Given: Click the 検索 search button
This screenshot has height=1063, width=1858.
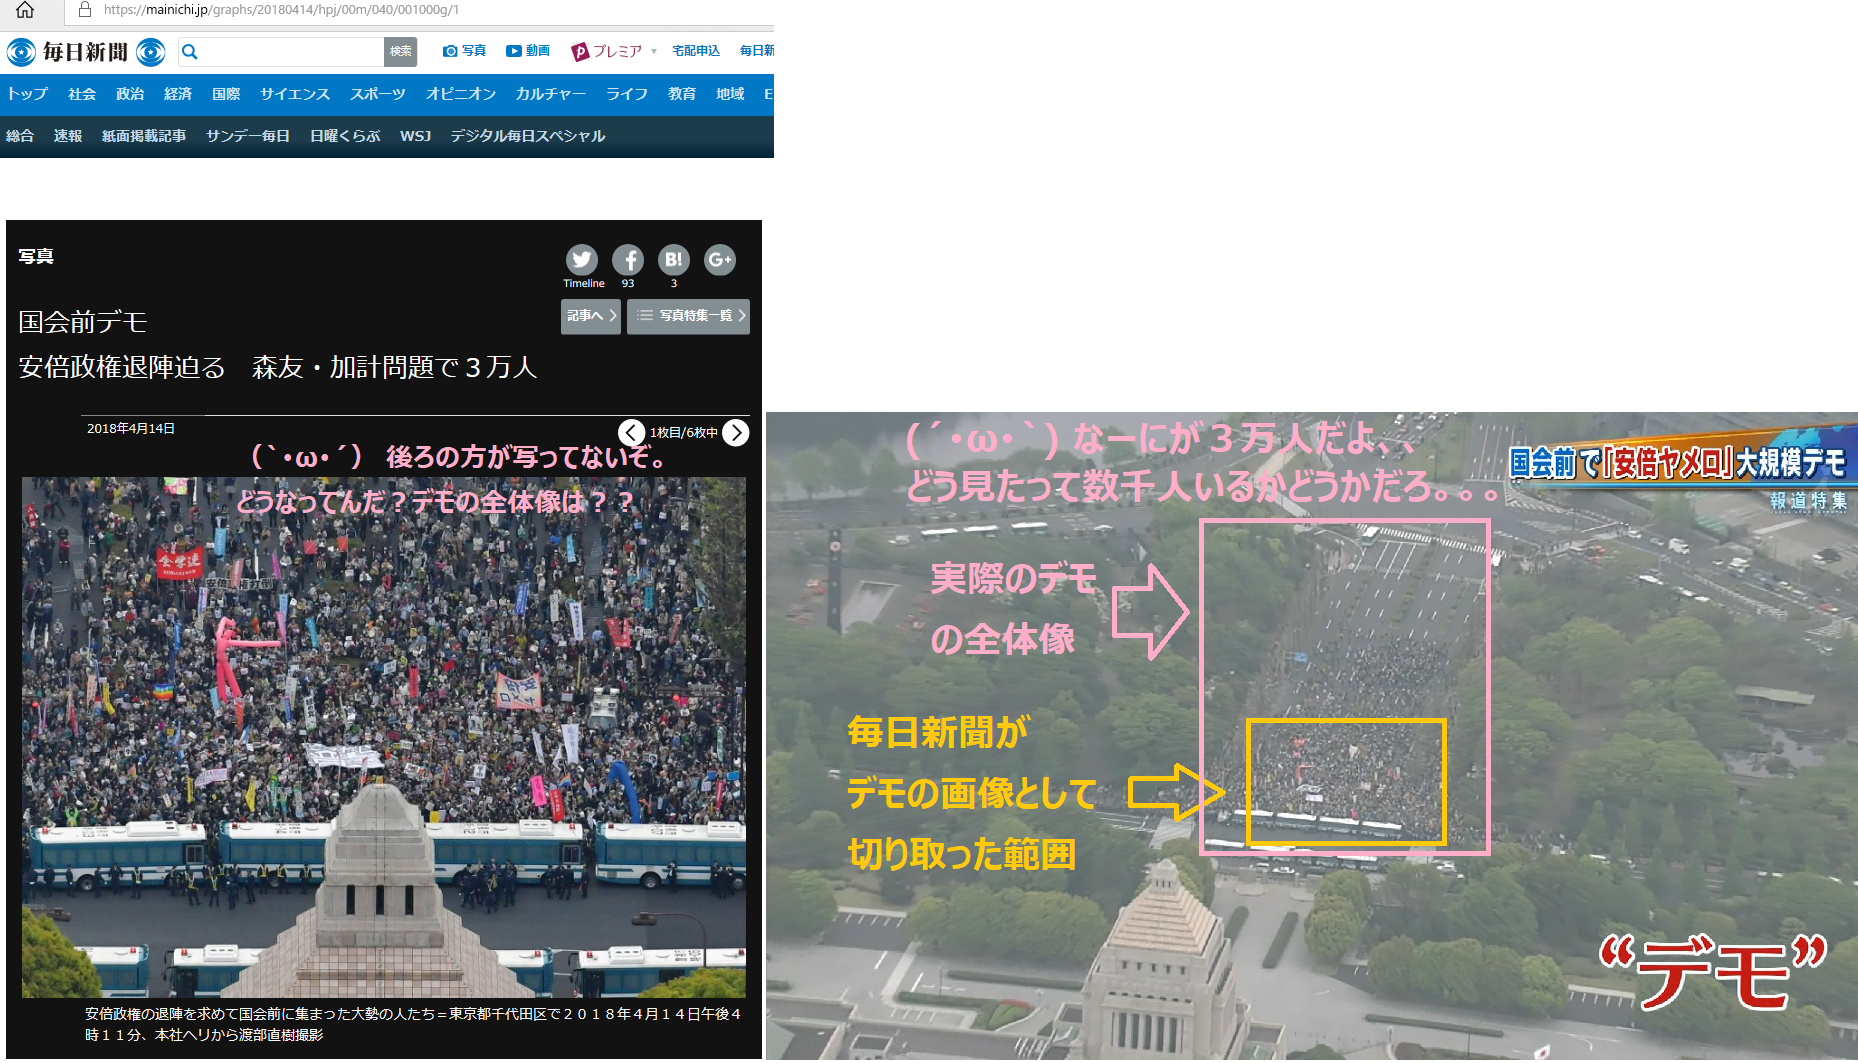Looking at the screenshot, I should pyautogui.click(x=400, y=51).
